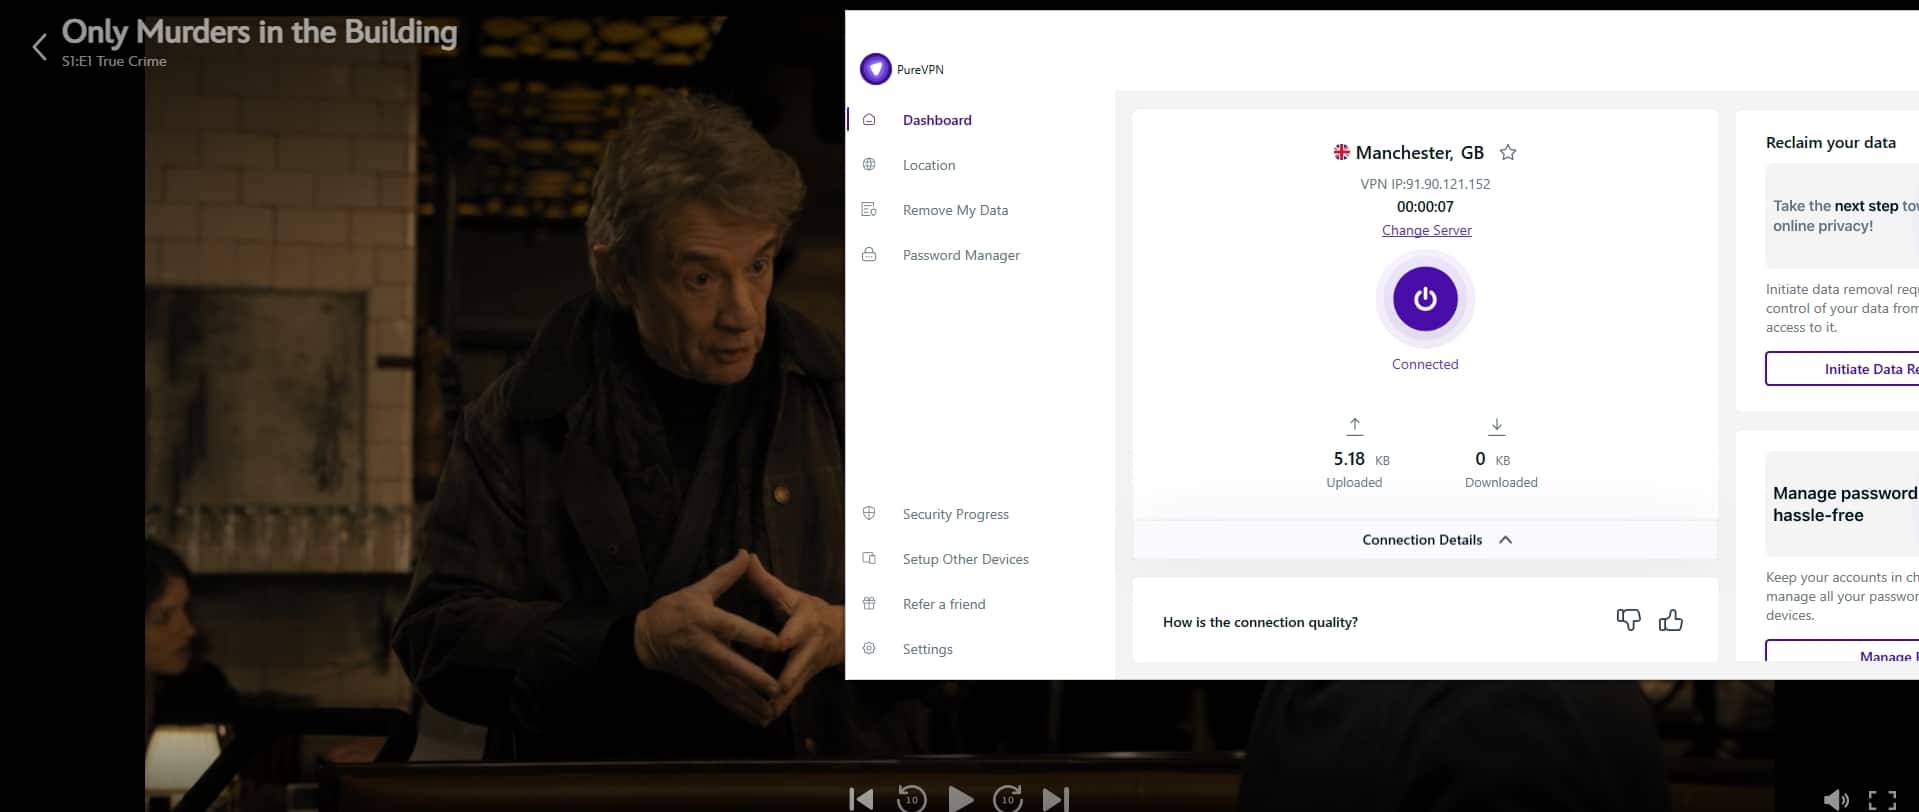This screenshot has width=1919, height=812.
Task: Click the 0 KB downloaded value
Action: pyautogui.click(x=1492, y=459)
